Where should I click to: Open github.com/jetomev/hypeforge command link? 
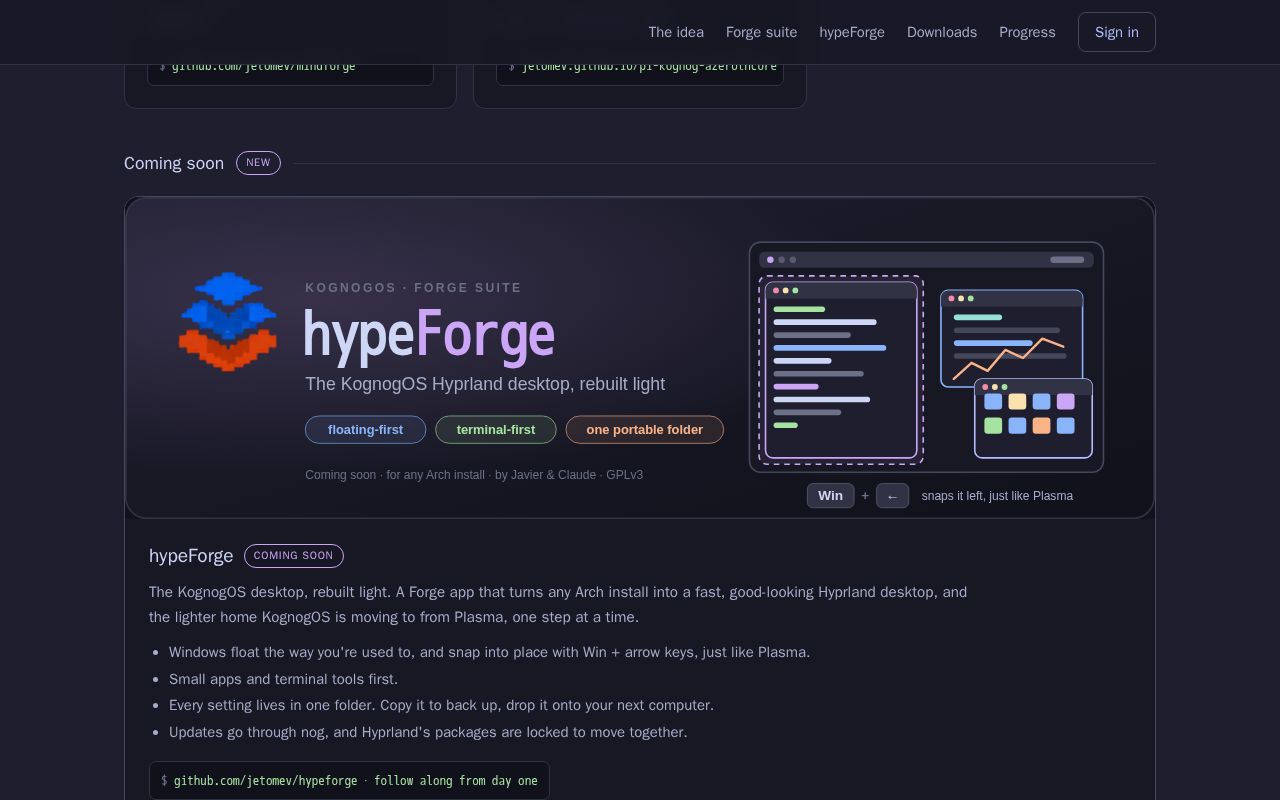click(349, 780)
